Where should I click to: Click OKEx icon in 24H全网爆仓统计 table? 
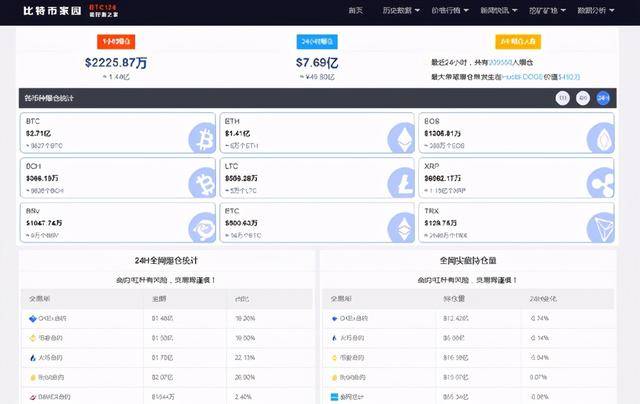pyautogui.click(x=33, y=318)
